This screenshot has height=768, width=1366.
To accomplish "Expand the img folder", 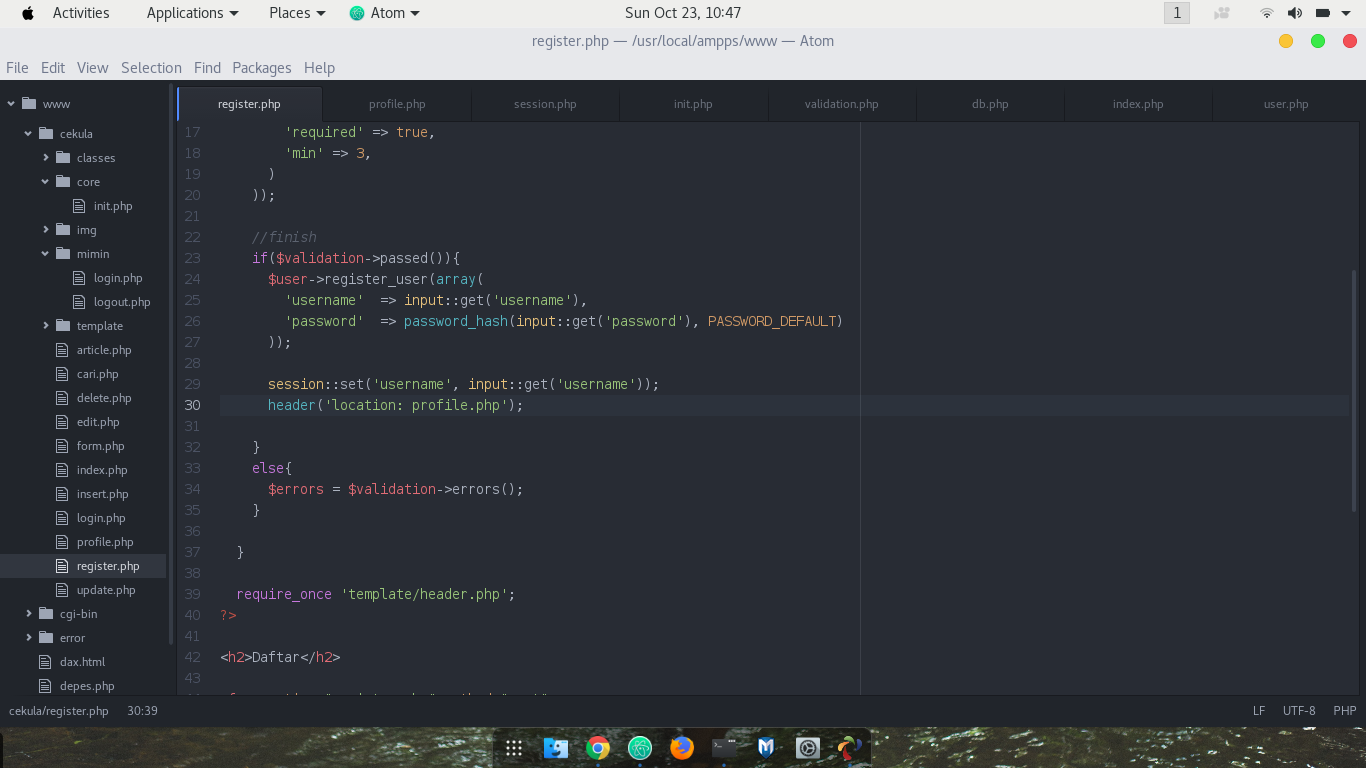I will (x=46, y=229).
